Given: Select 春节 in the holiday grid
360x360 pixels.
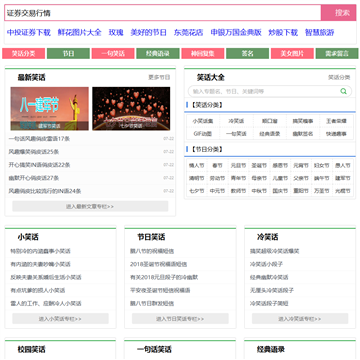Looking at the screenshot, I should pos(217,165).
